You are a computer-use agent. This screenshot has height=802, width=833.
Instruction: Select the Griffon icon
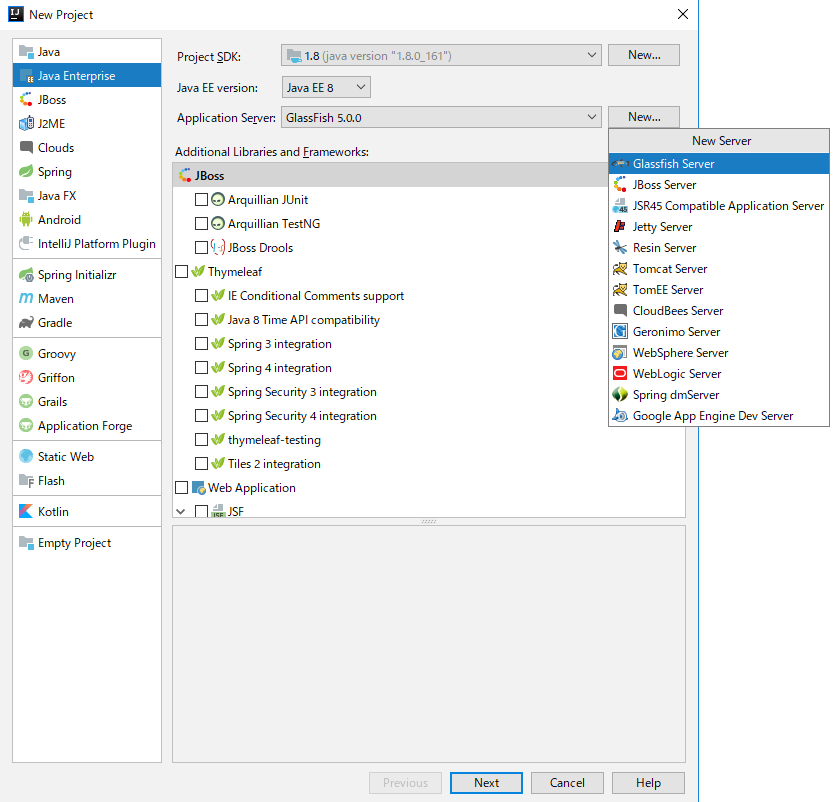pyautogui.click(x=26, y=377)
